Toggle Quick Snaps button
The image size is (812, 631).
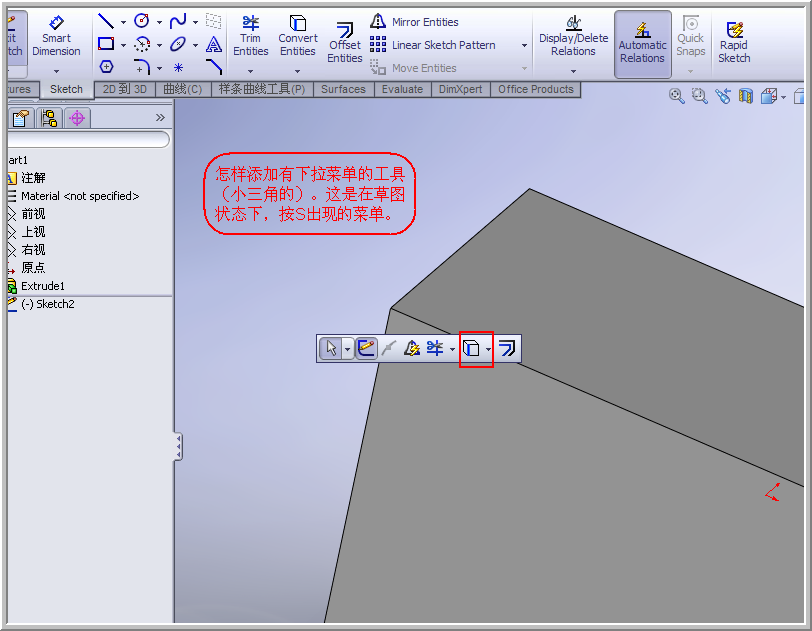691,36
